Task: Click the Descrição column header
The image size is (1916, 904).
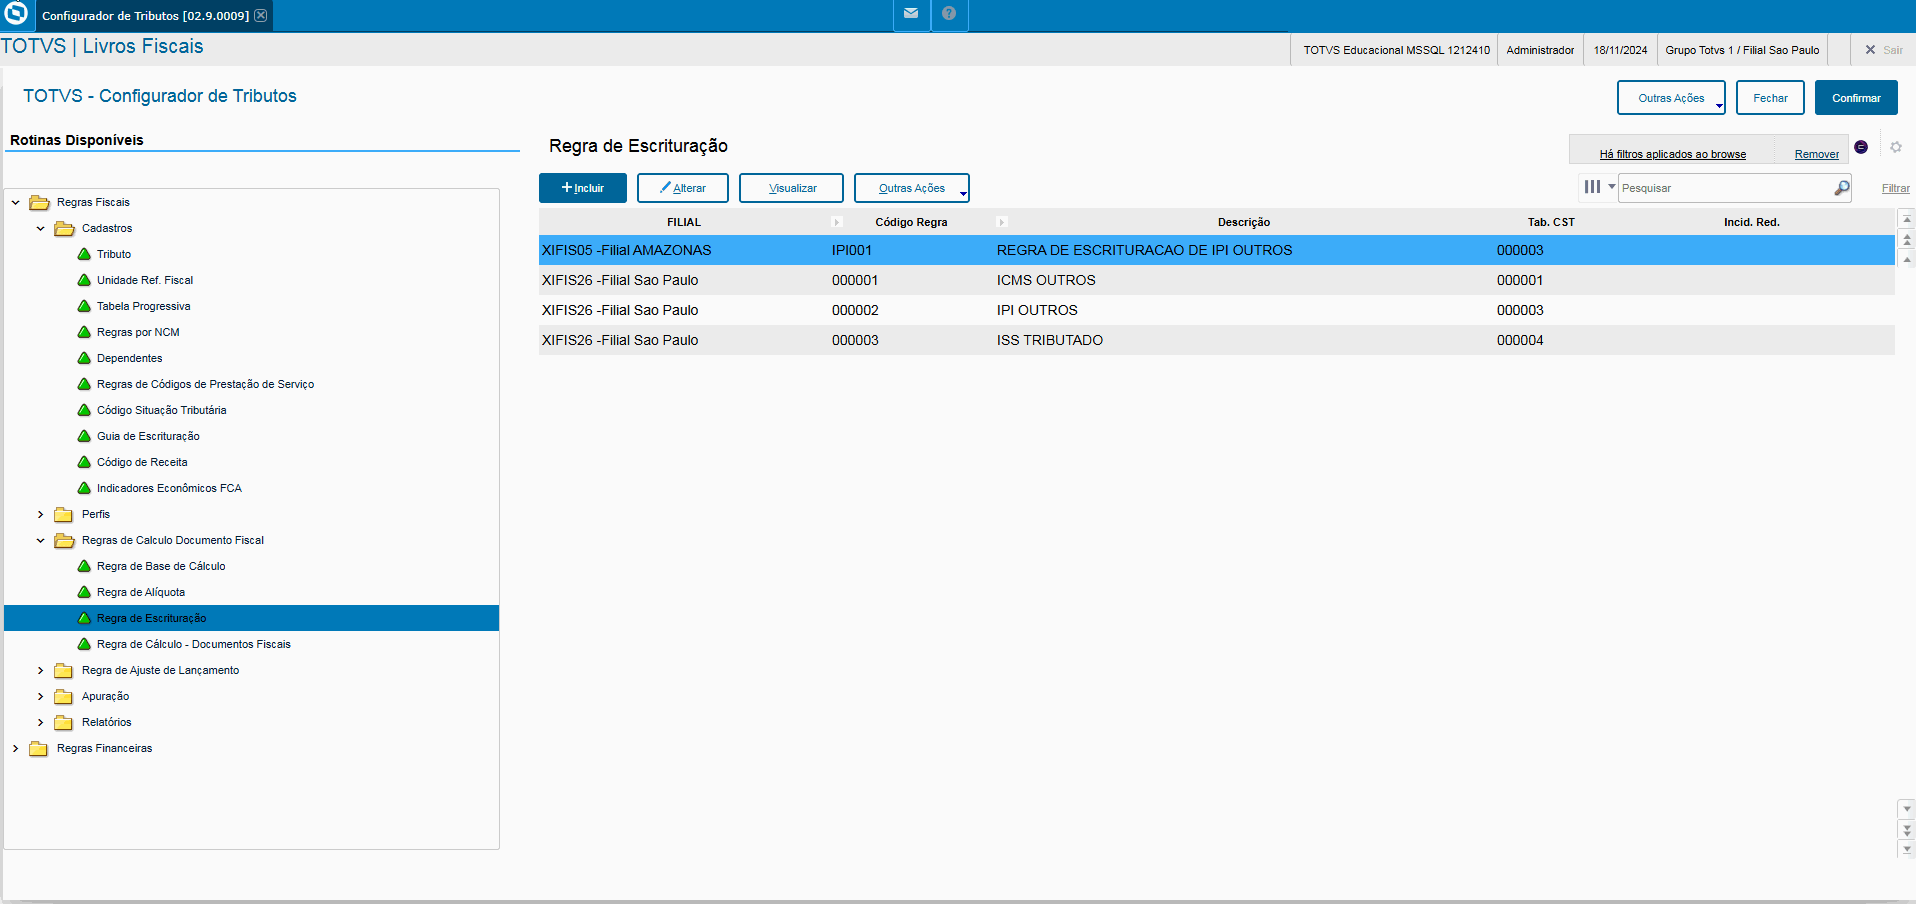Action: 1244,222
